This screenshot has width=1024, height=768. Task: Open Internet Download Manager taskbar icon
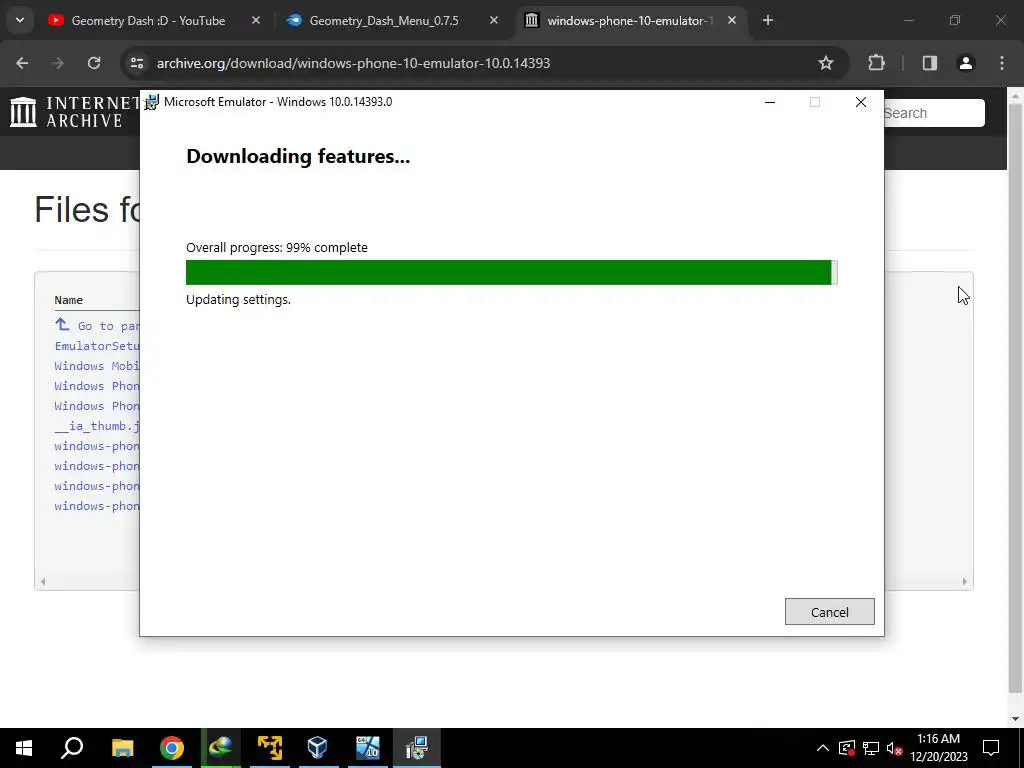221,748
